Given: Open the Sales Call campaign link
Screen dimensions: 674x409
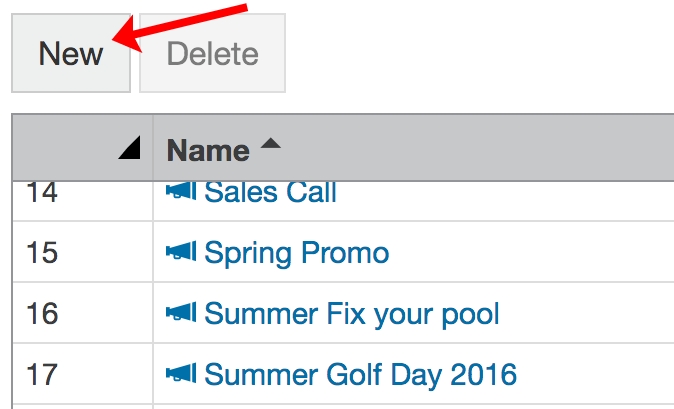Looking at the screenshot, I should [270, 192].
